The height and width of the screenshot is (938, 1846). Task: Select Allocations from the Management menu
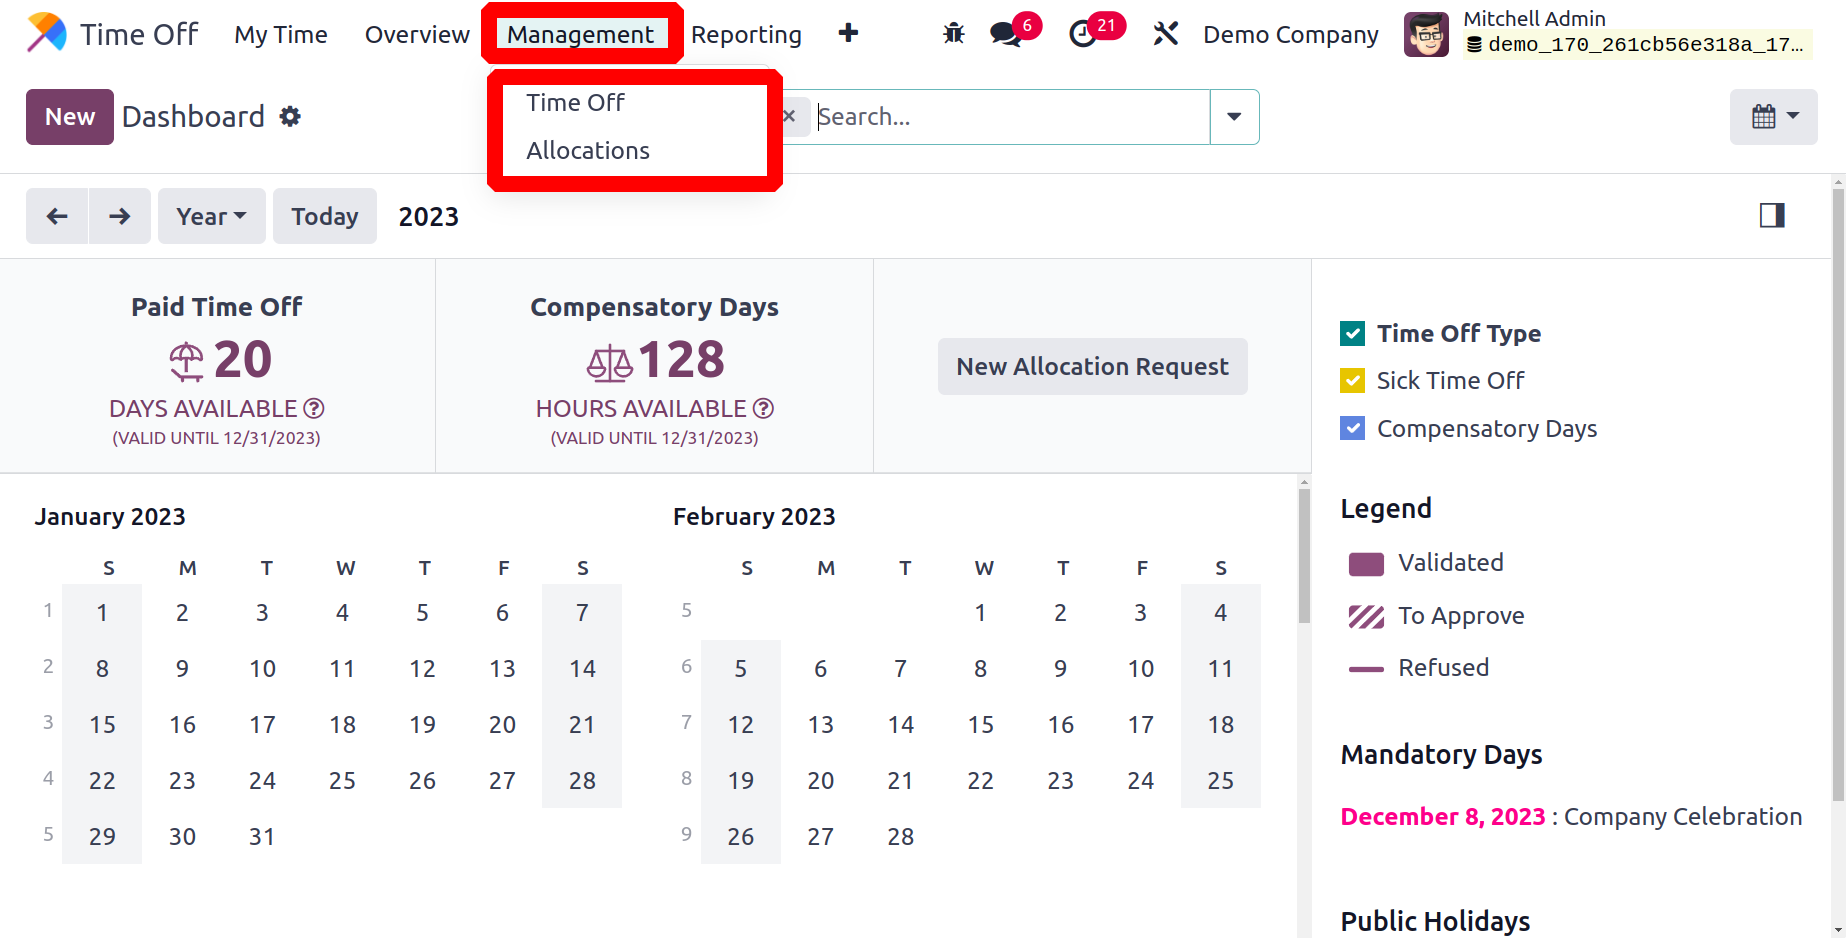click(x=588, y=150)
